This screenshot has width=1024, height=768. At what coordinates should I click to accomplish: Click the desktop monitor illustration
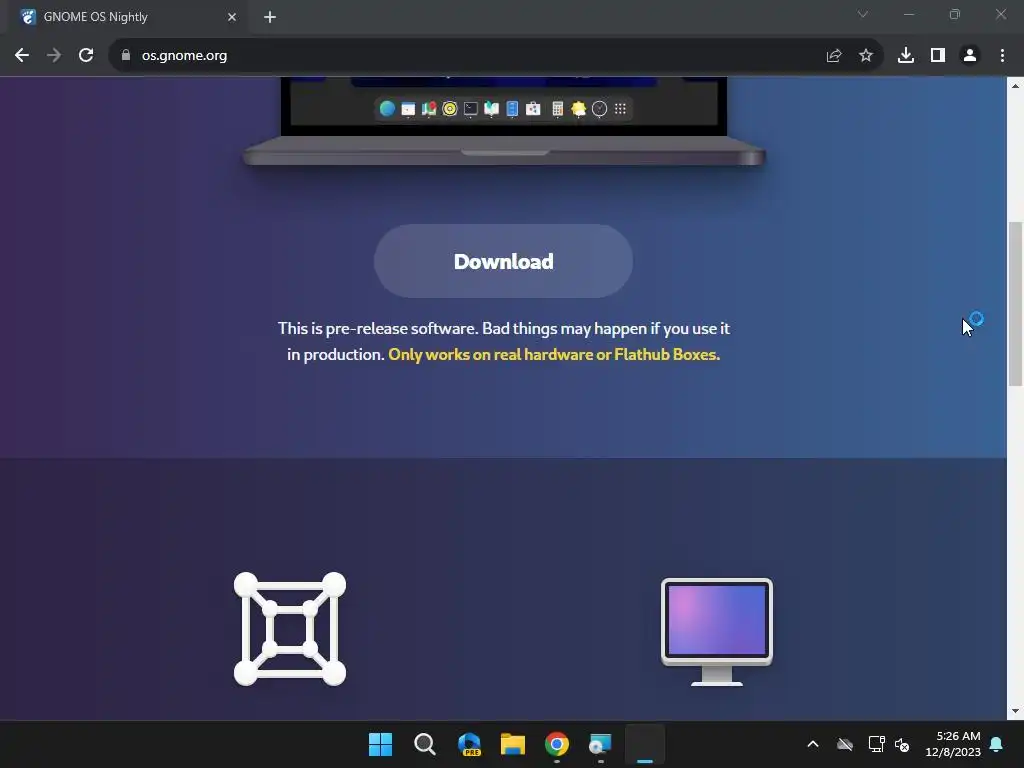coord(716,632)
